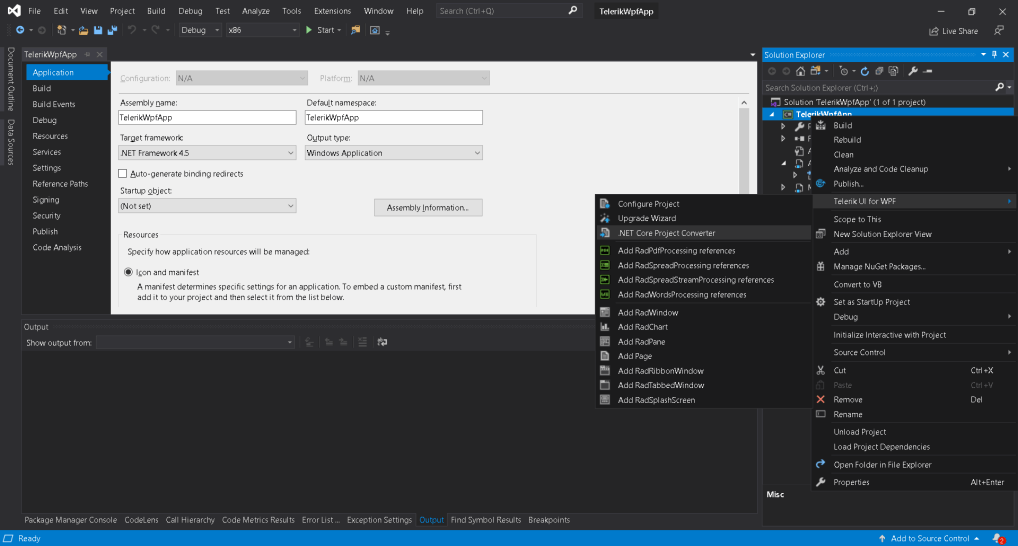Click the Switch Views icon in Solution Explorer

pos(815,71)
